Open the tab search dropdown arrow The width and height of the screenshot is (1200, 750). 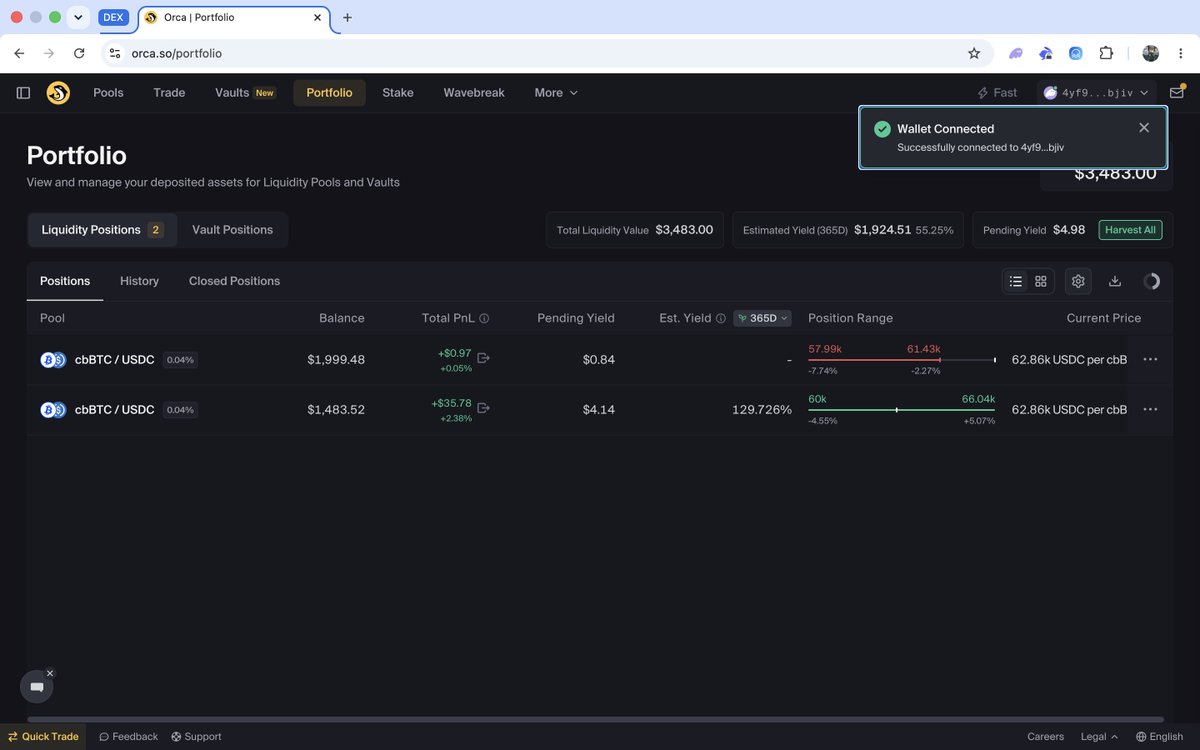[78, 18]
